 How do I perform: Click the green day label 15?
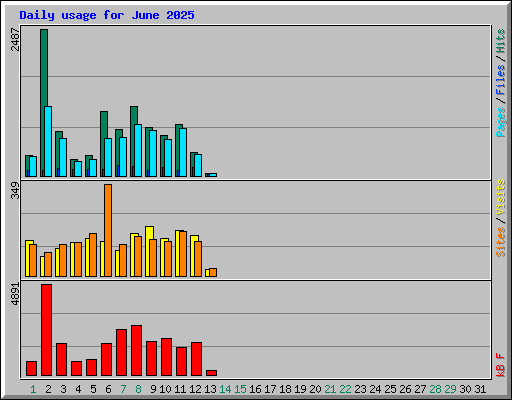pos(240,389)
